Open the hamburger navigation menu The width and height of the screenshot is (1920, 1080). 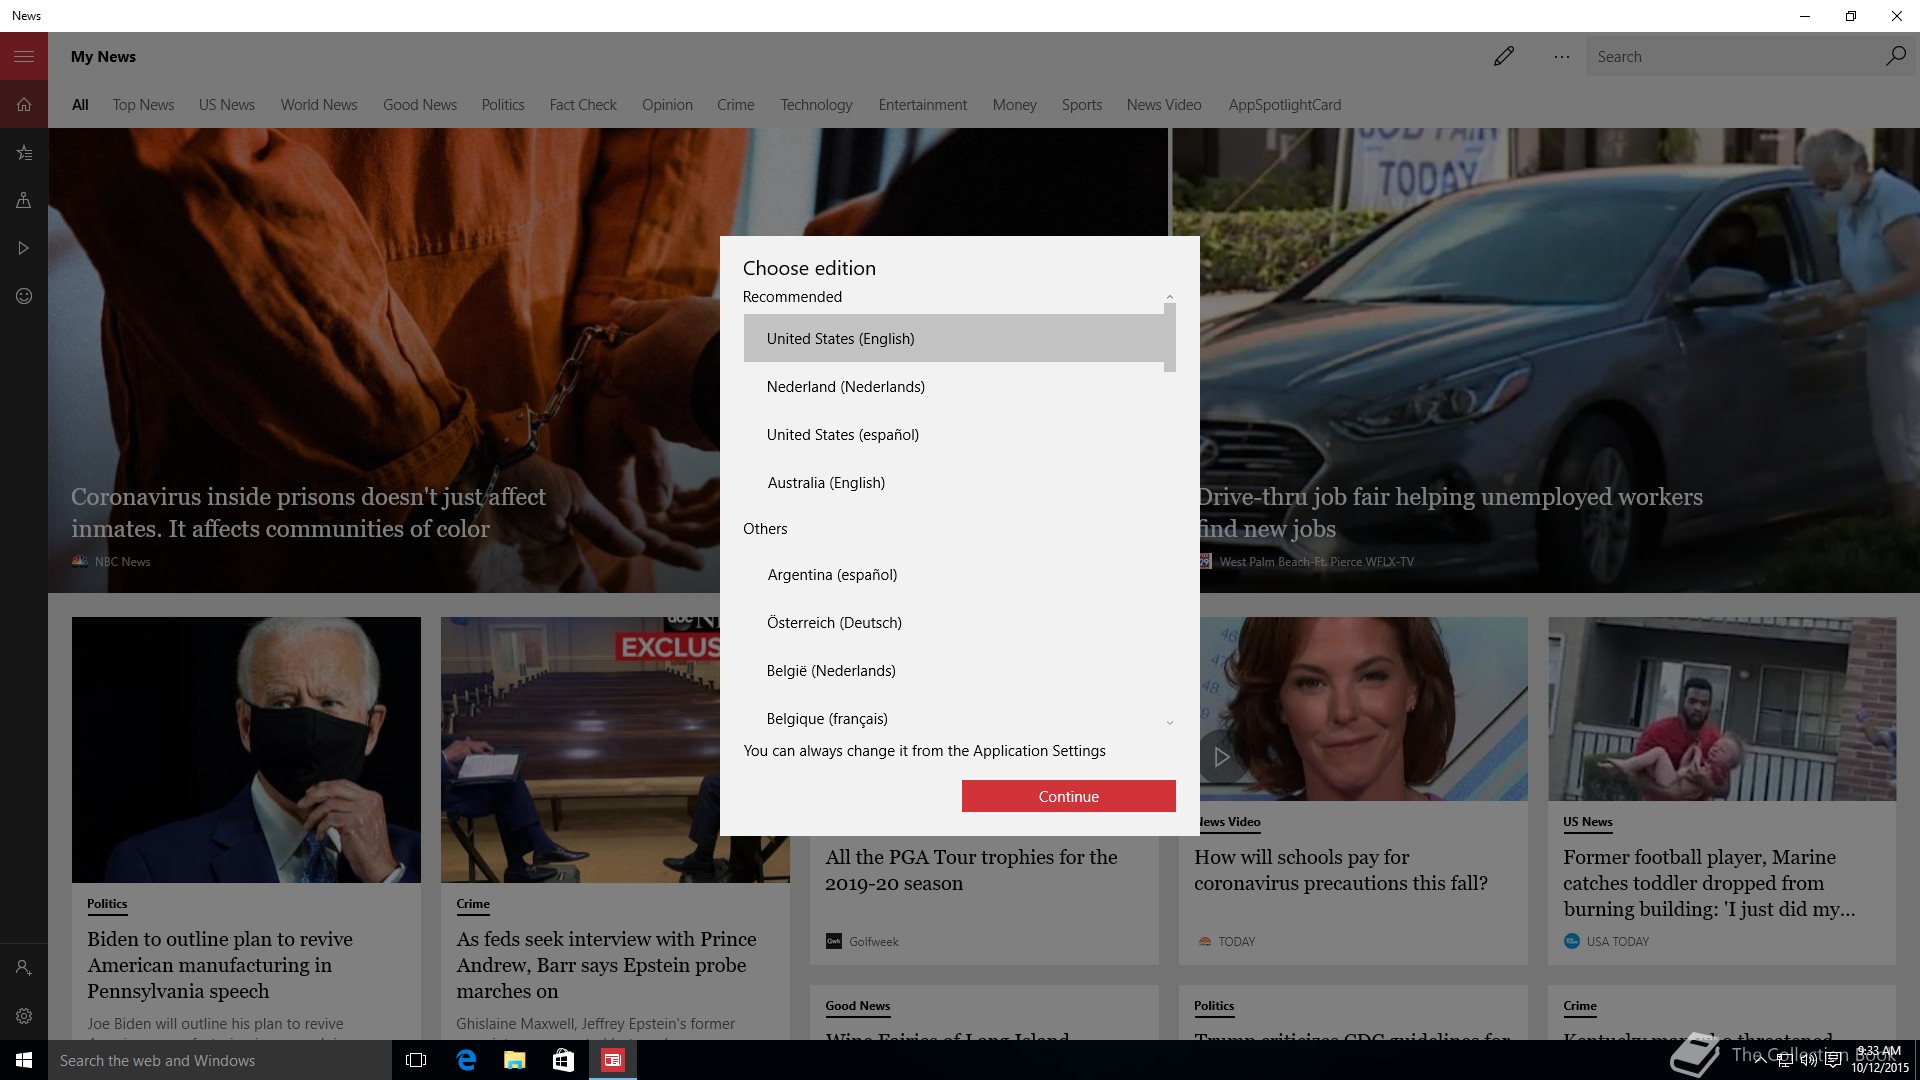click(24, 56)
